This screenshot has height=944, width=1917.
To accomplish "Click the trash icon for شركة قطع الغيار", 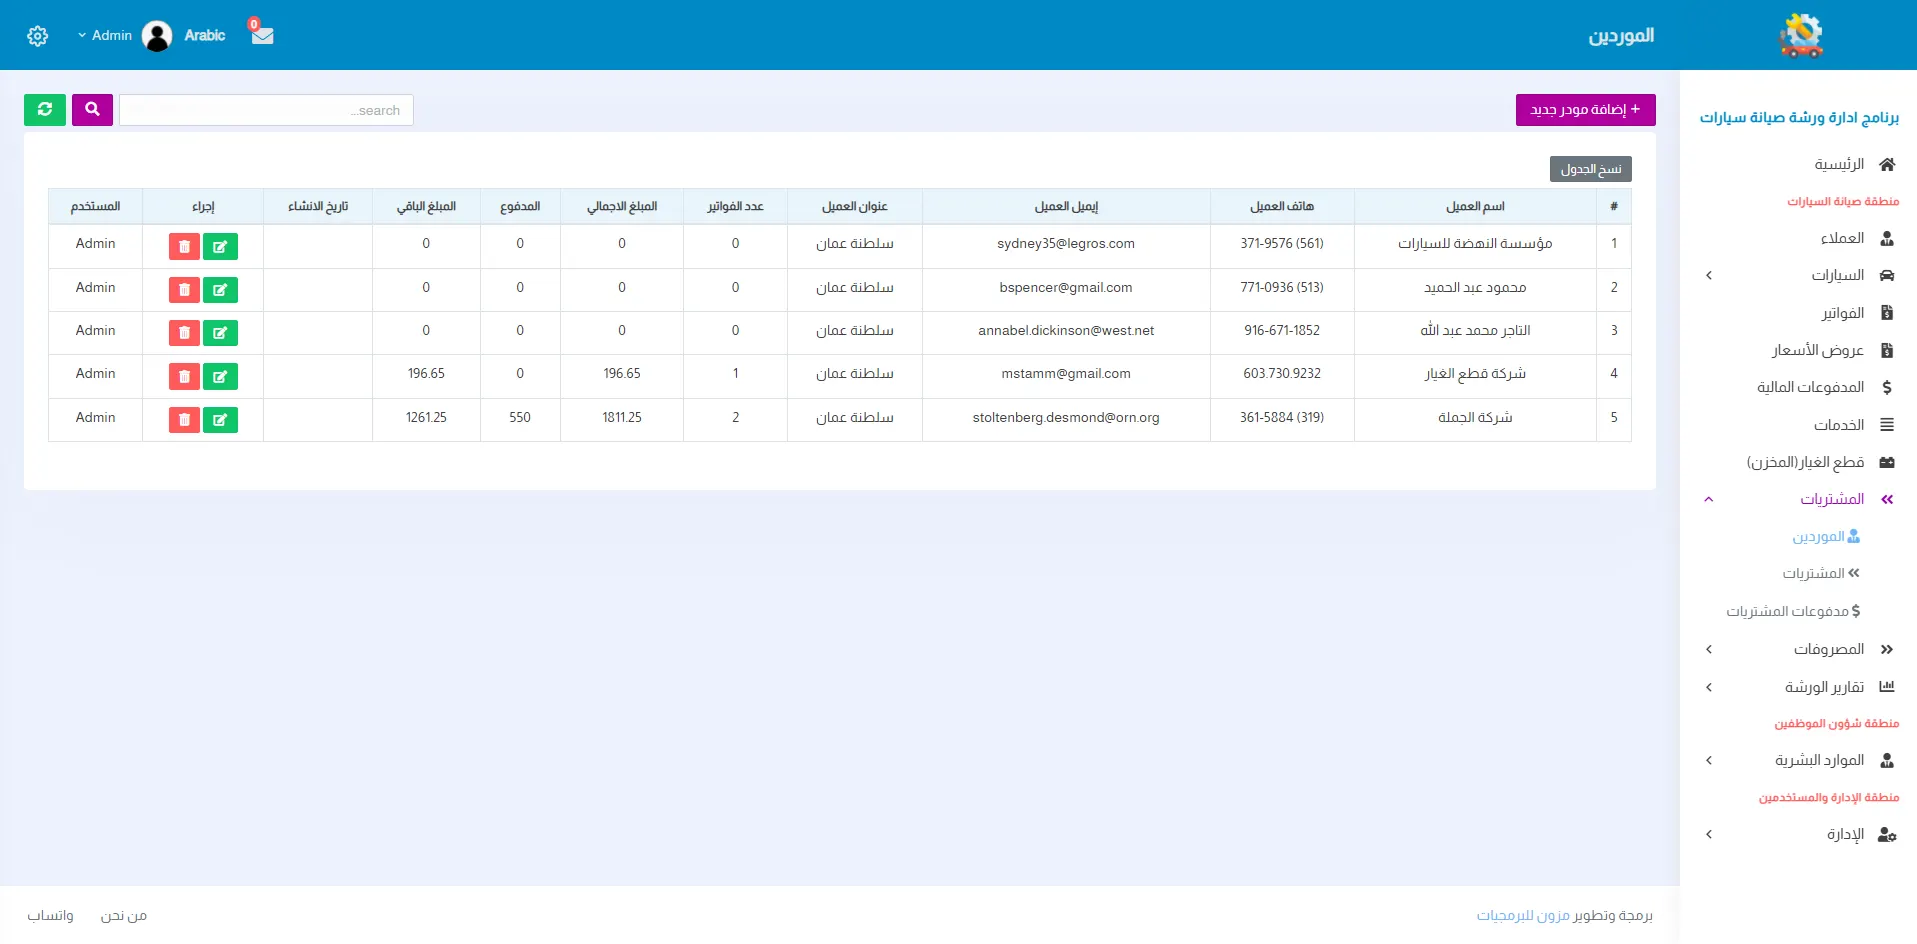I will click(x=184, y=376).
